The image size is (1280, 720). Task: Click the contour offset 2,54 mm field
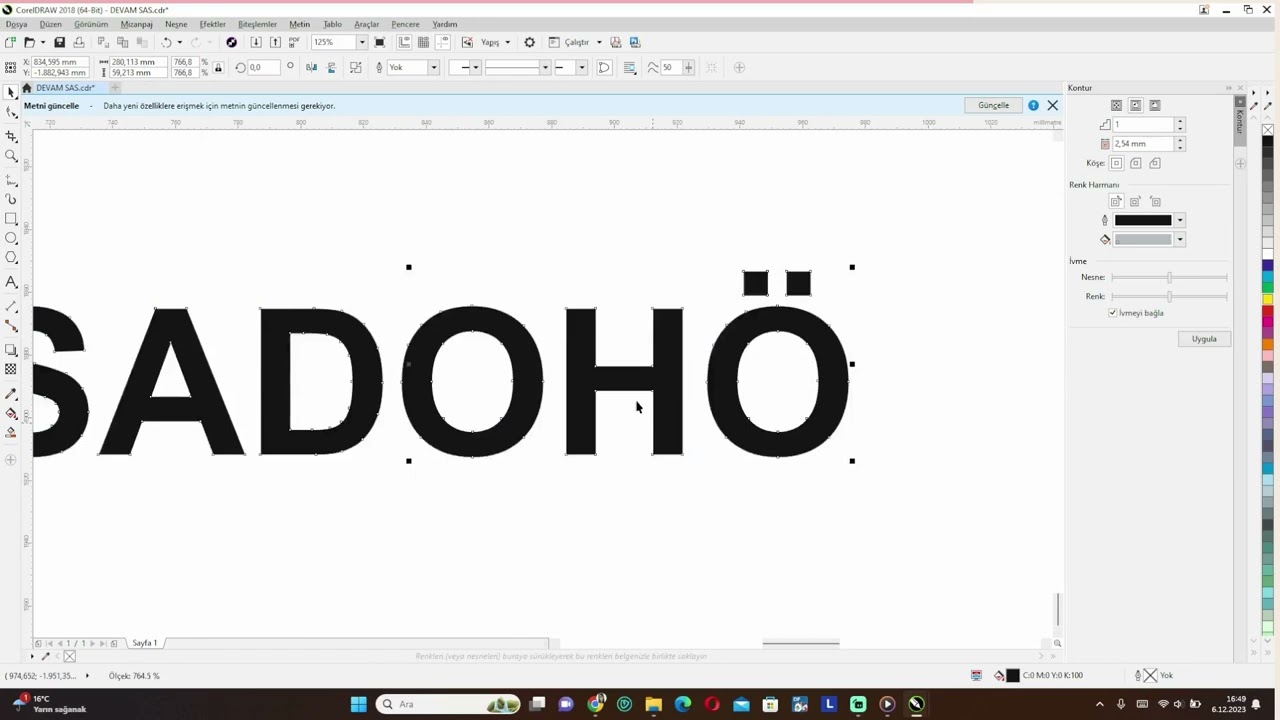[1143, 144]
